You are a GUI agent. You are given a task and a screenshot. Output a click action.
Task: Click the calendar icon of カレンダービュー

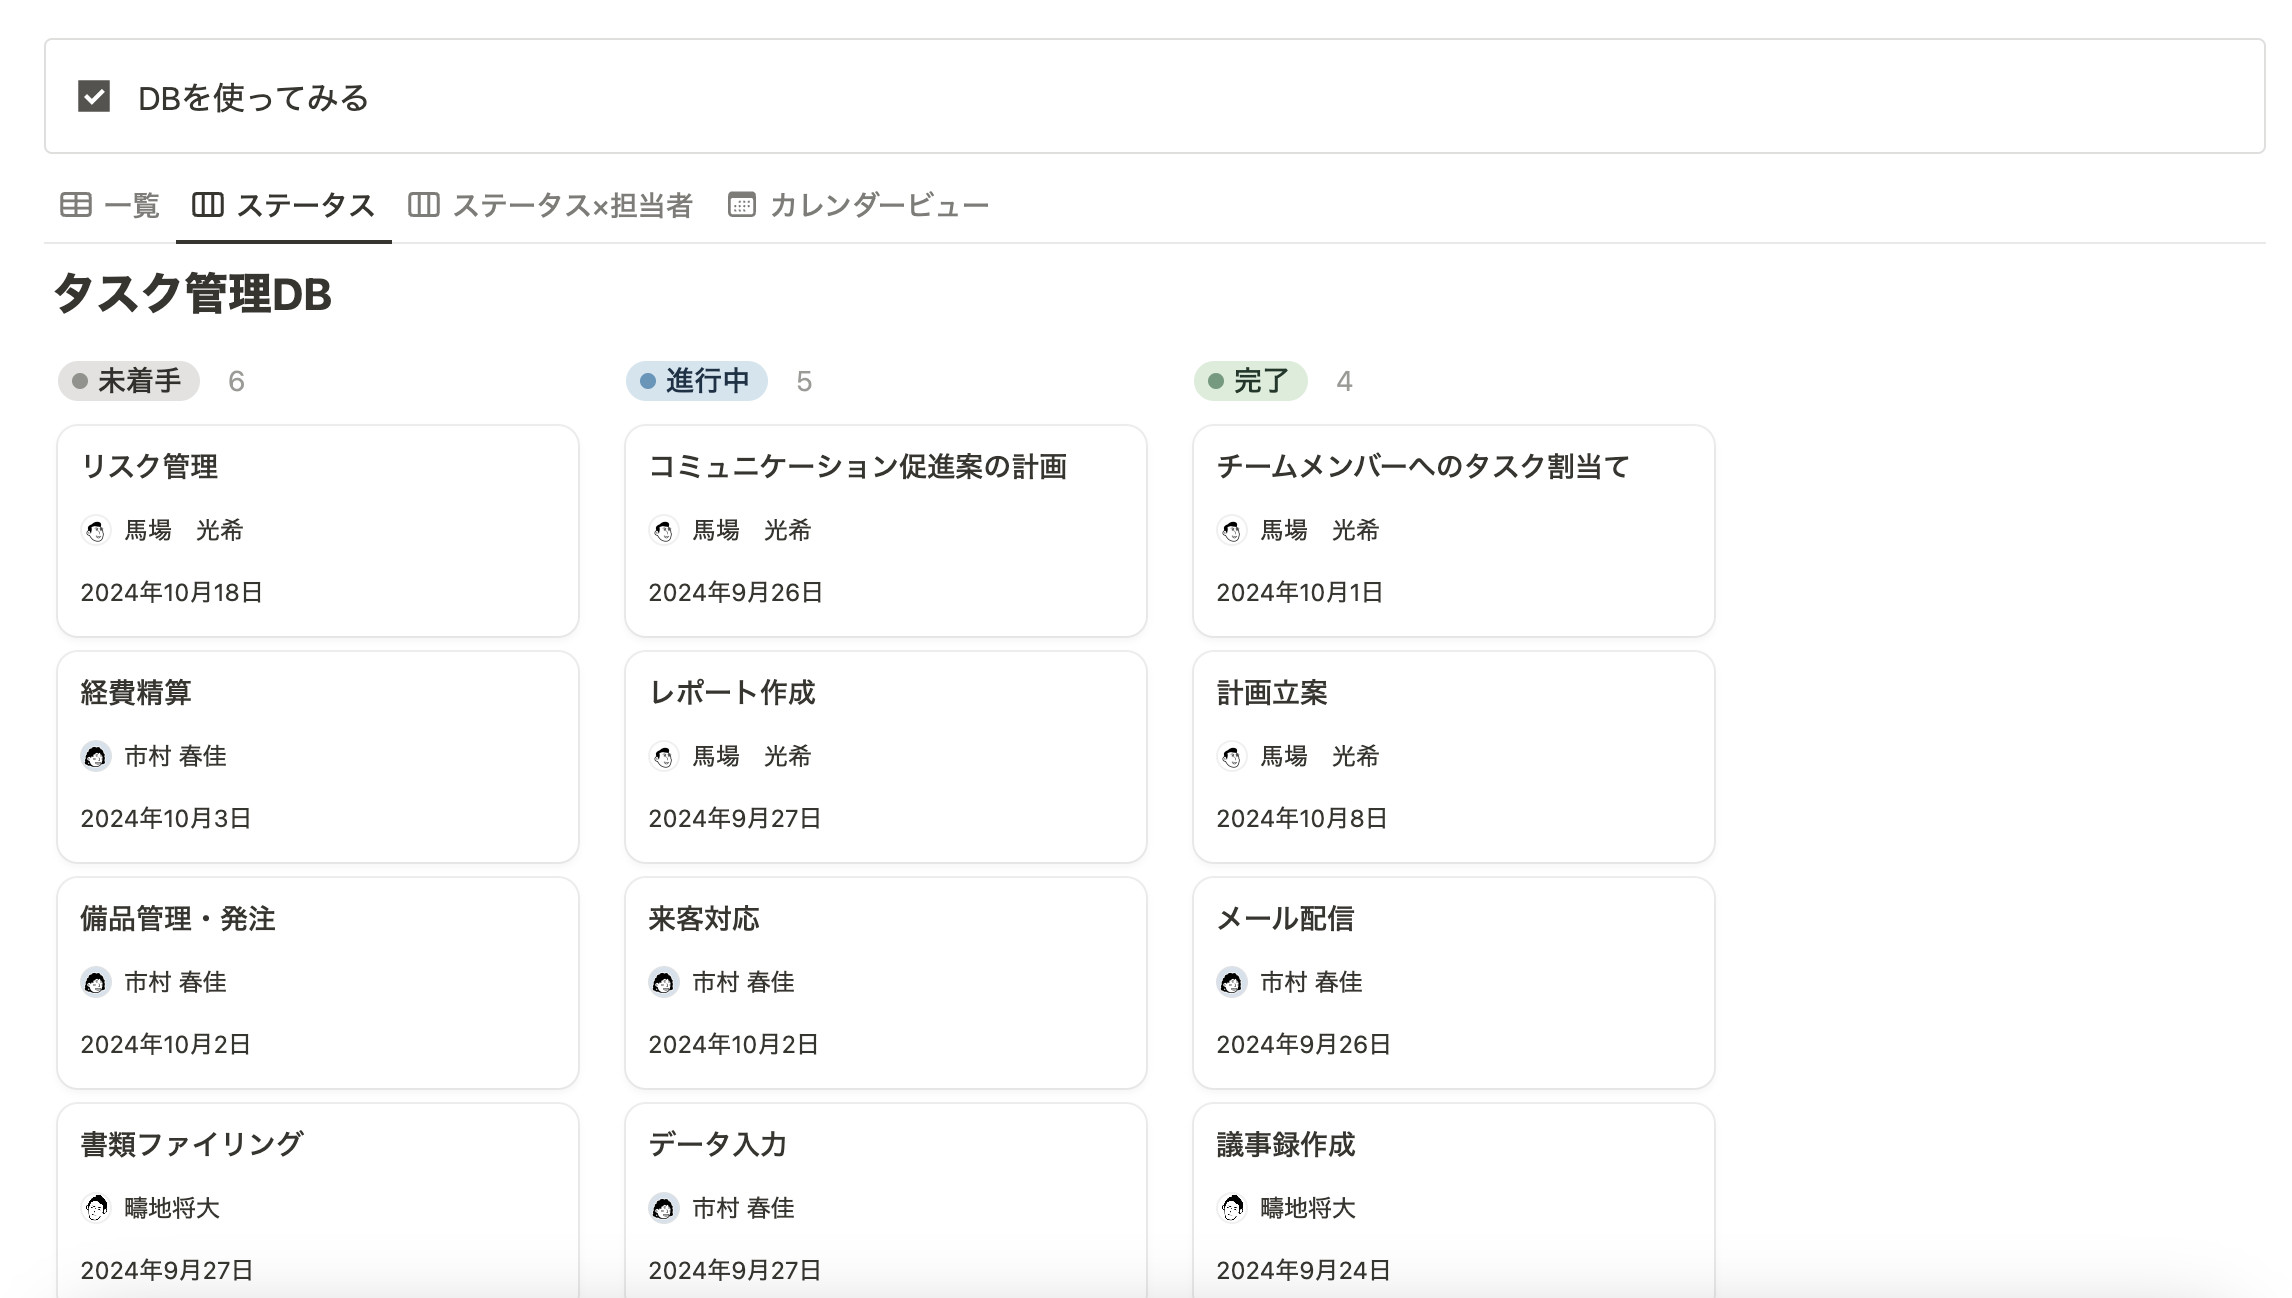point(741,205)
